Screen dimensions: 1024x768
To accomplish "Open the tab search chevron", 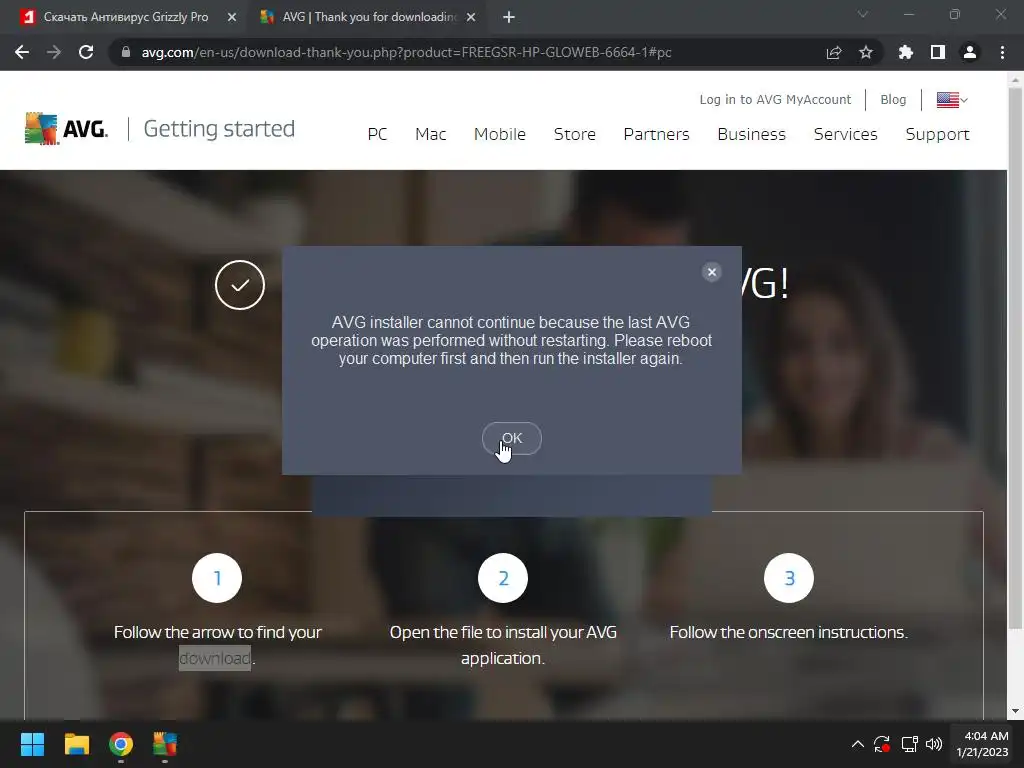I will coord(863,14).
